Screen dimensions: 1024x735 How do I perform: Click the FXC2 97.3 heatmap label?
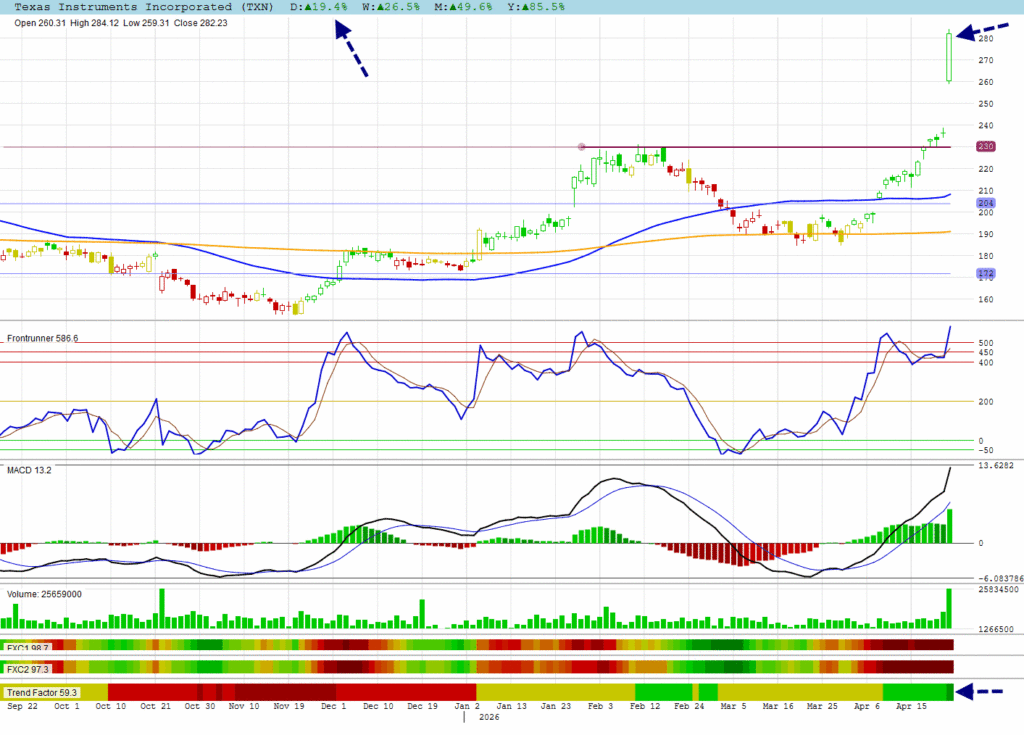pyautogui.click(x=28, y=667)
